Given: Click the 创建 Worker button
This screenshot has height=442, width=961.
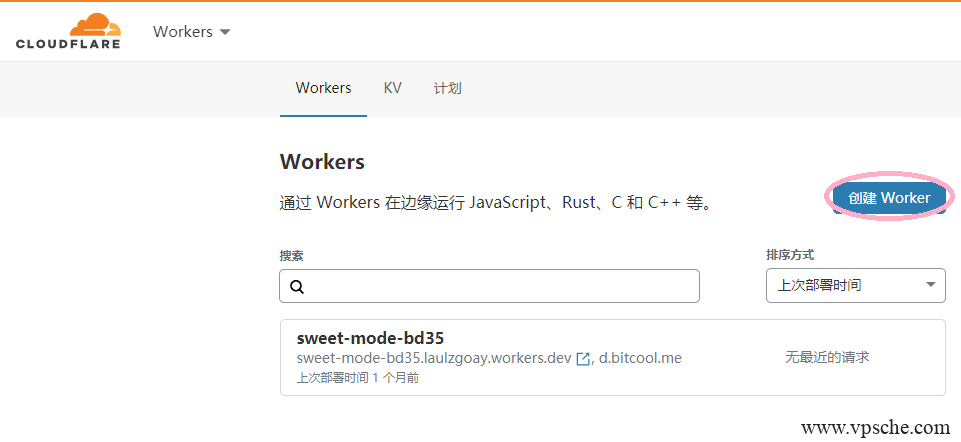Looking at the screenshot, I should (x=889, y=198).
